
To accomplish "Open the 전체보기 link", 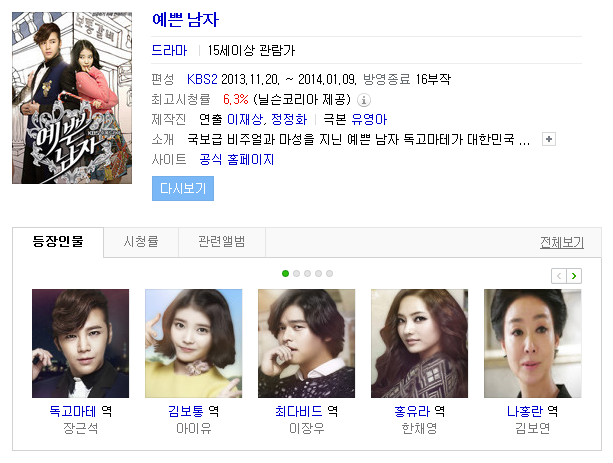I will pos(562,243).
